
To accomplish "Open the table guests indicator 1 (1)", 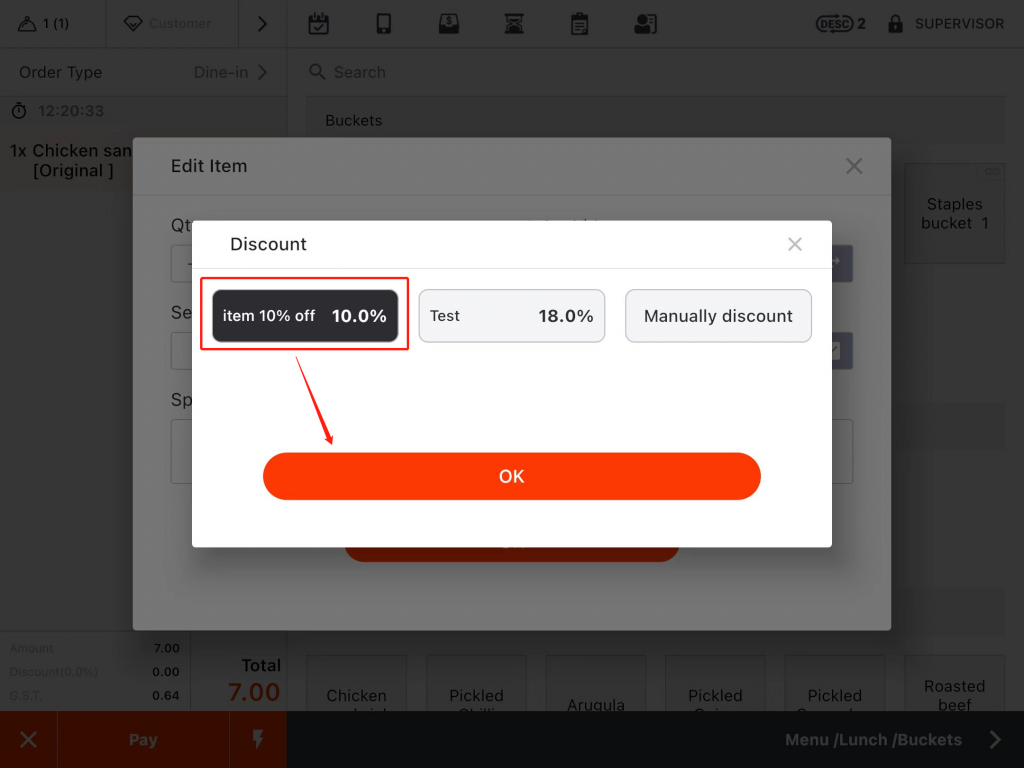I will (43, 24).
